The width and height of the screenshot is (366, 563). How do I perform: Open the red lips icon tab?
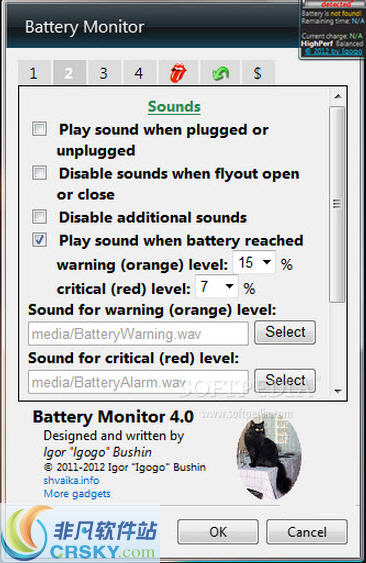click(x=178, y=73)
